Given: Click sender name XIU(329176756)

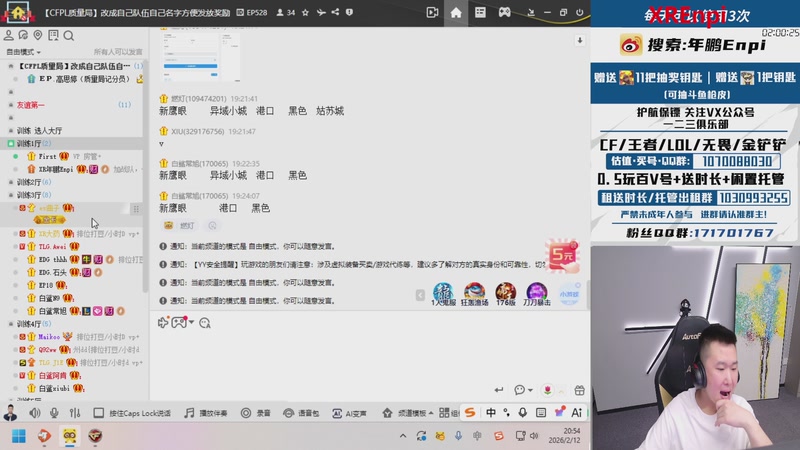Looking at the screenshot, I should [x=197, y=131].
